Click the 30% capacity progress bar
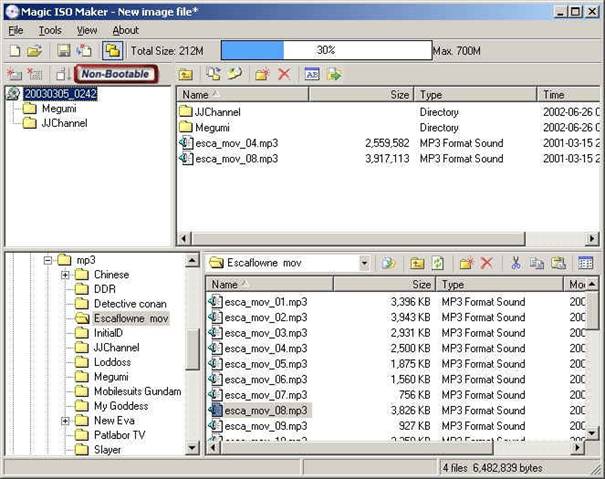The width and height of the screenshot is (605, 479). 326,50
